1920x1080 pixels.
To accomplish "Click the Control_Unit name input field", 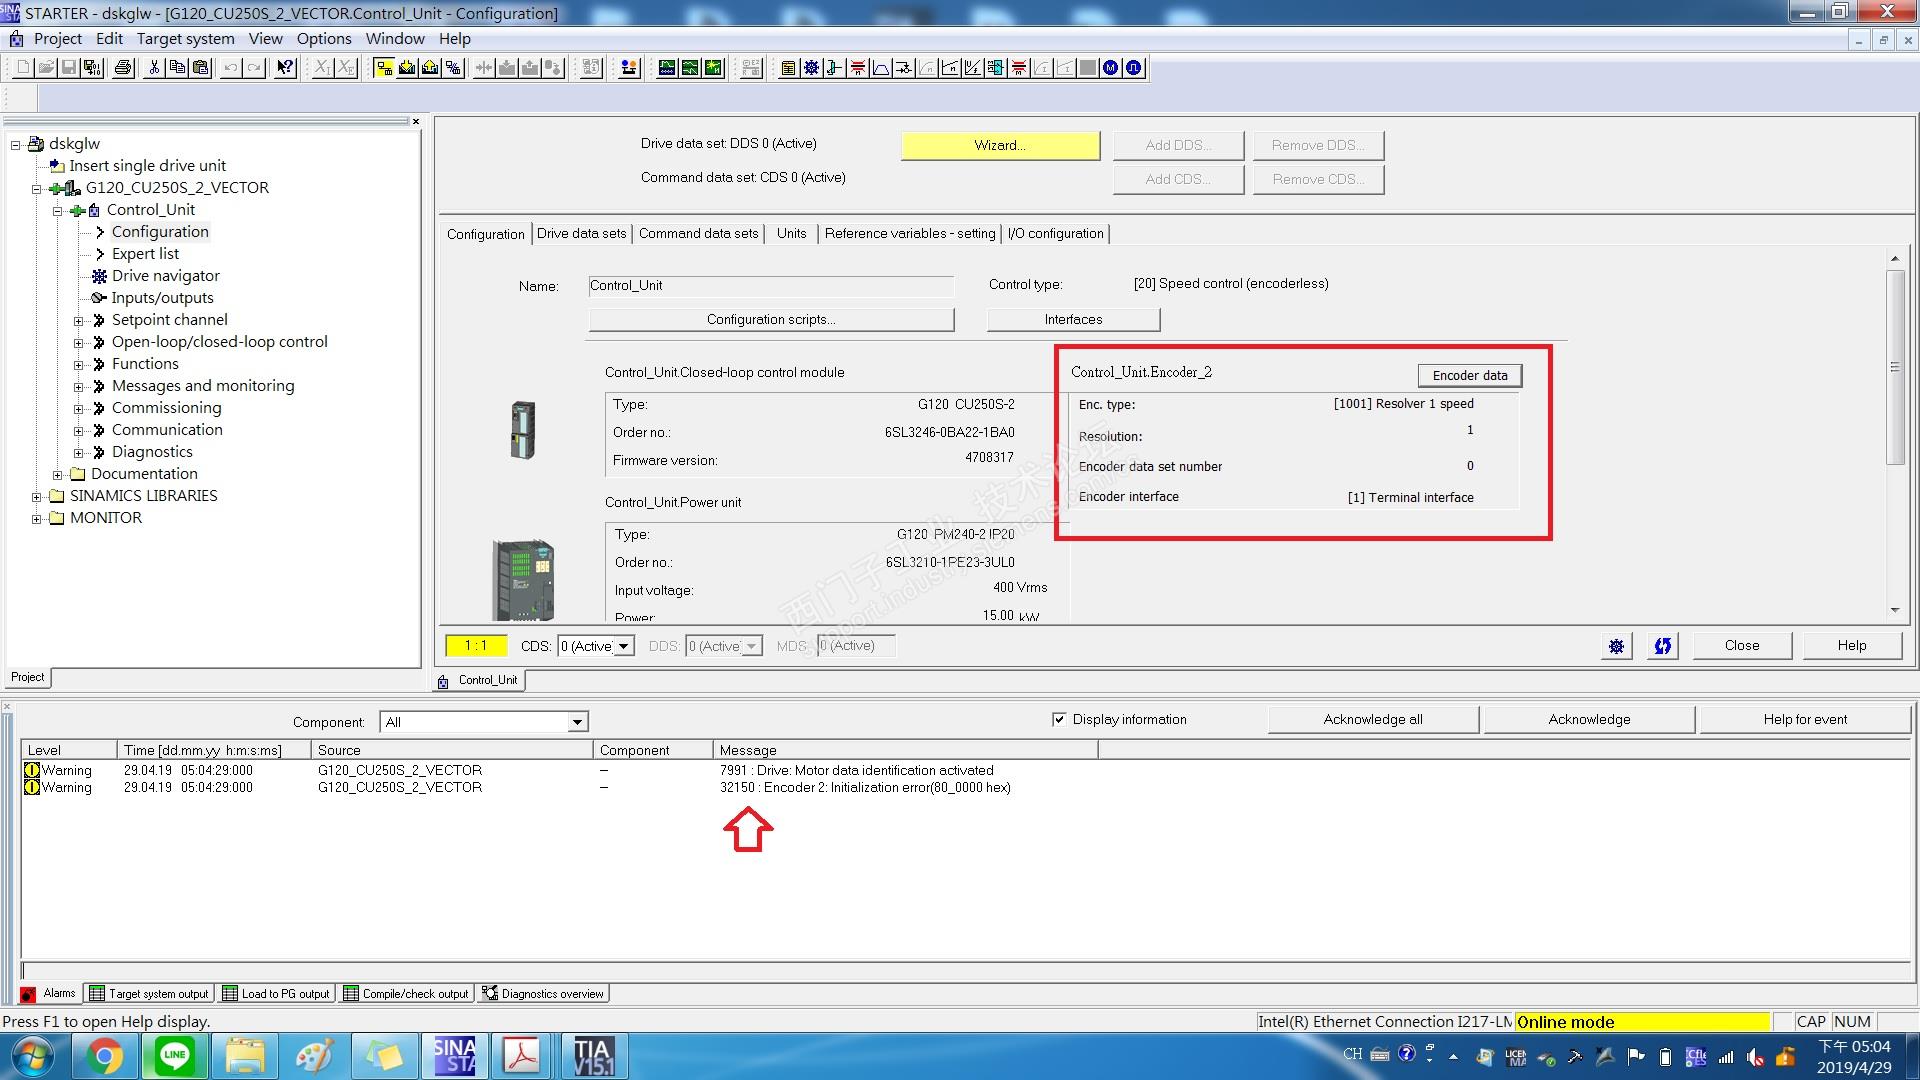I will coord(770,286).
